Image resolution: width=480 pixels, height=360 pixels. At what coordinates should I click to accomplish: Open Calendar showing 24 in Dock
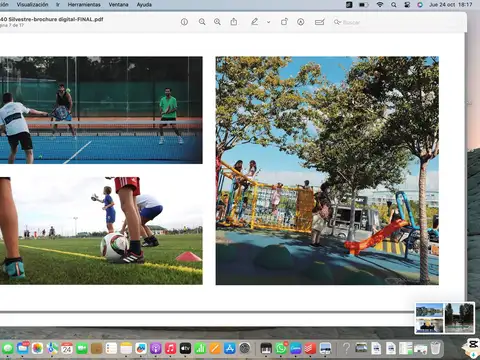(67, 349)
